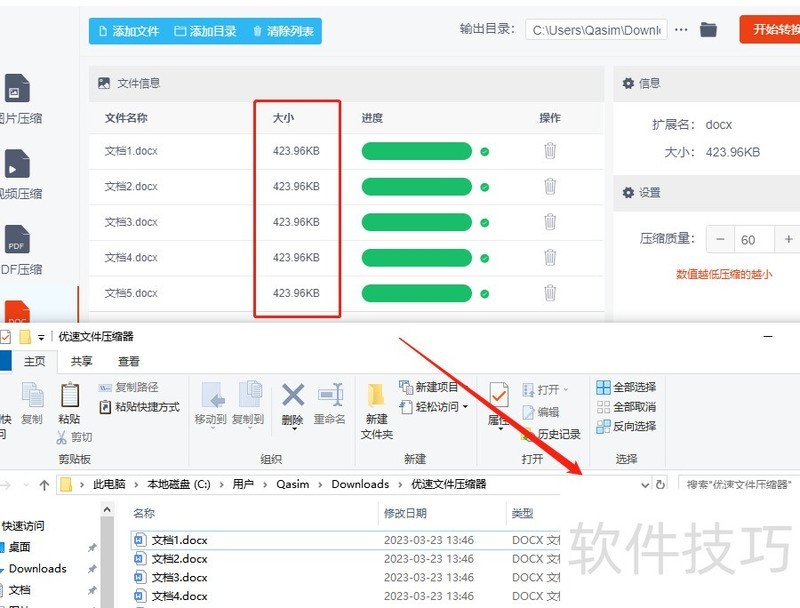800x608 pixels.
Task: Delete 文档3.docx with its trash icon
Action: 550,222
